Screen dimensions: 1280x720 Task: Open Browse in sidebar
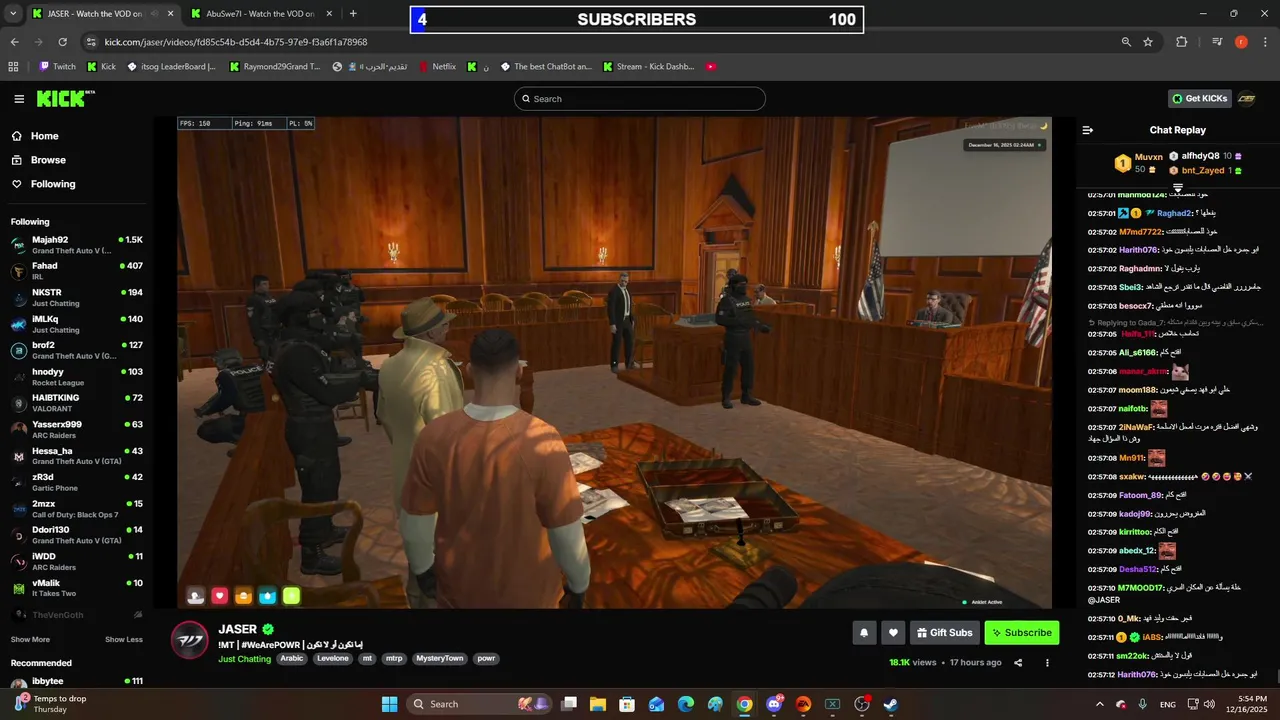click(x=48, y=160)
